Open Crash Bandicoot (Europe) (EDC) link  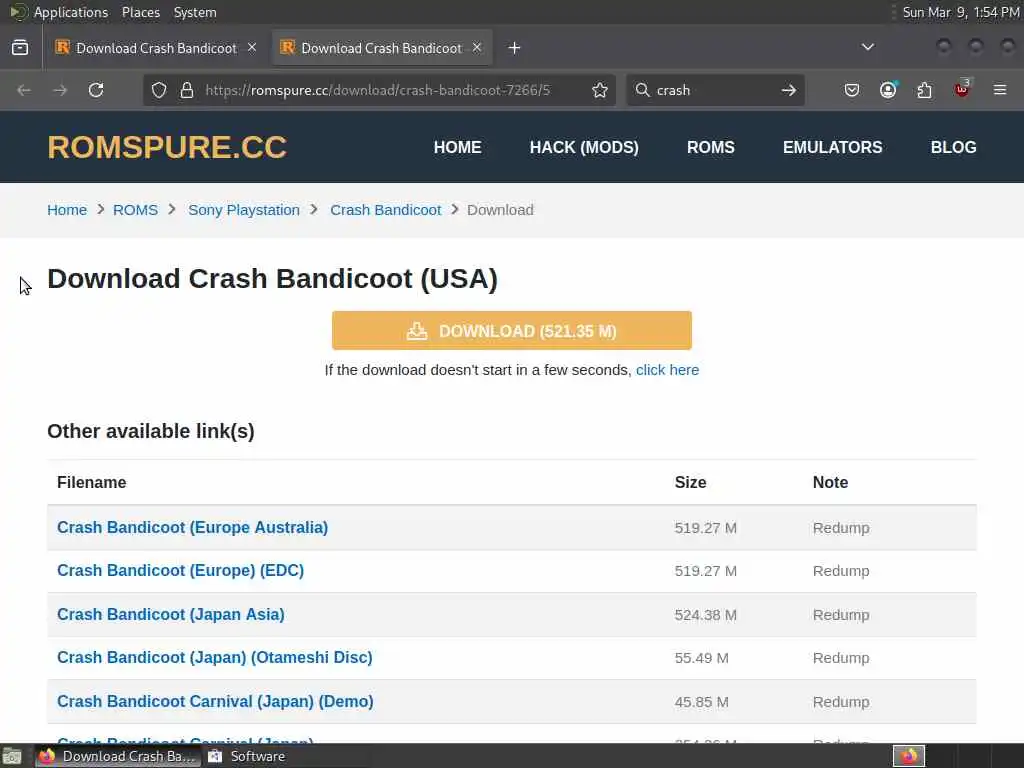coord(180,571)
